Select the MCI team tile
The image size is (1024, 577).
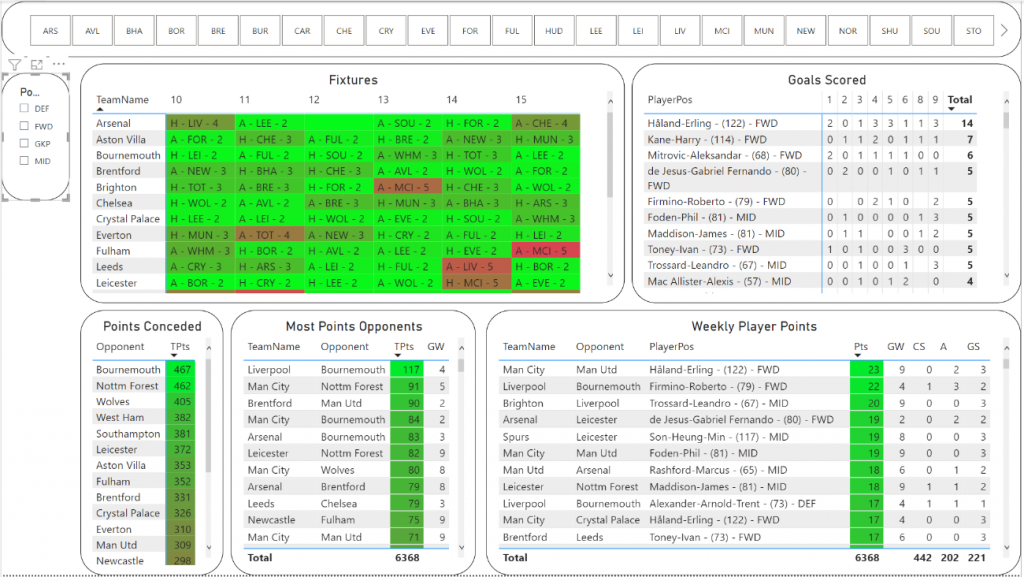(722, 31)
